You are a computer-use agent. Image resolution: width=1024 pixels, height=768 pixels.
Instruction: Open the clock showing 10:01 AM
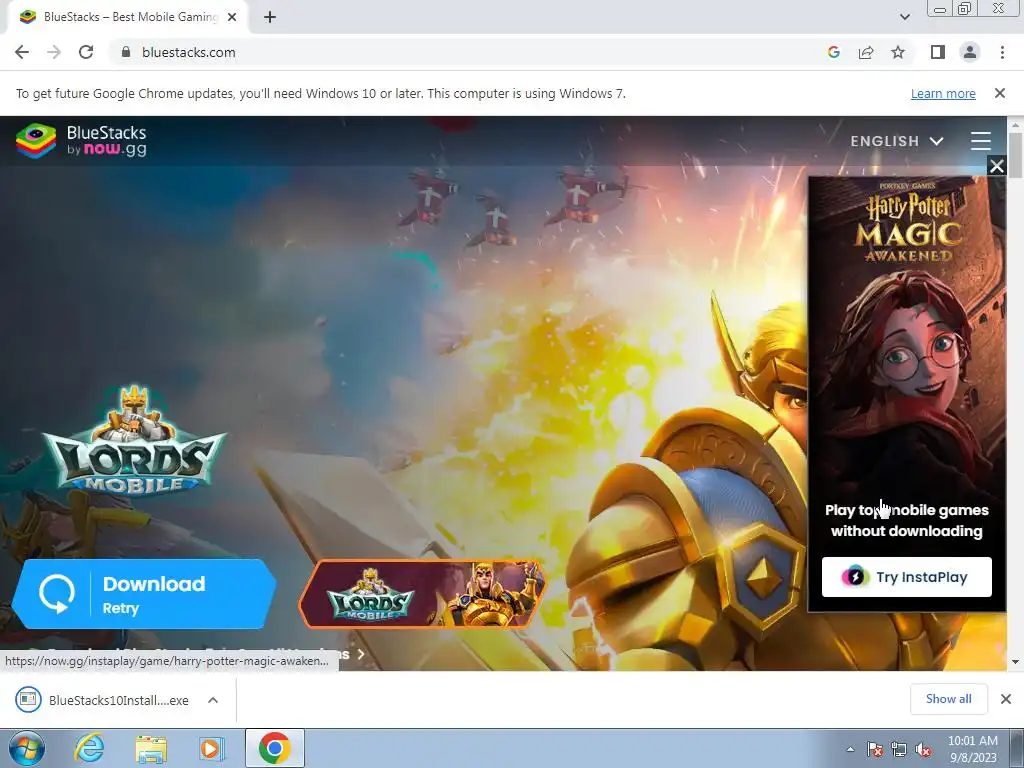click(972, 748)
